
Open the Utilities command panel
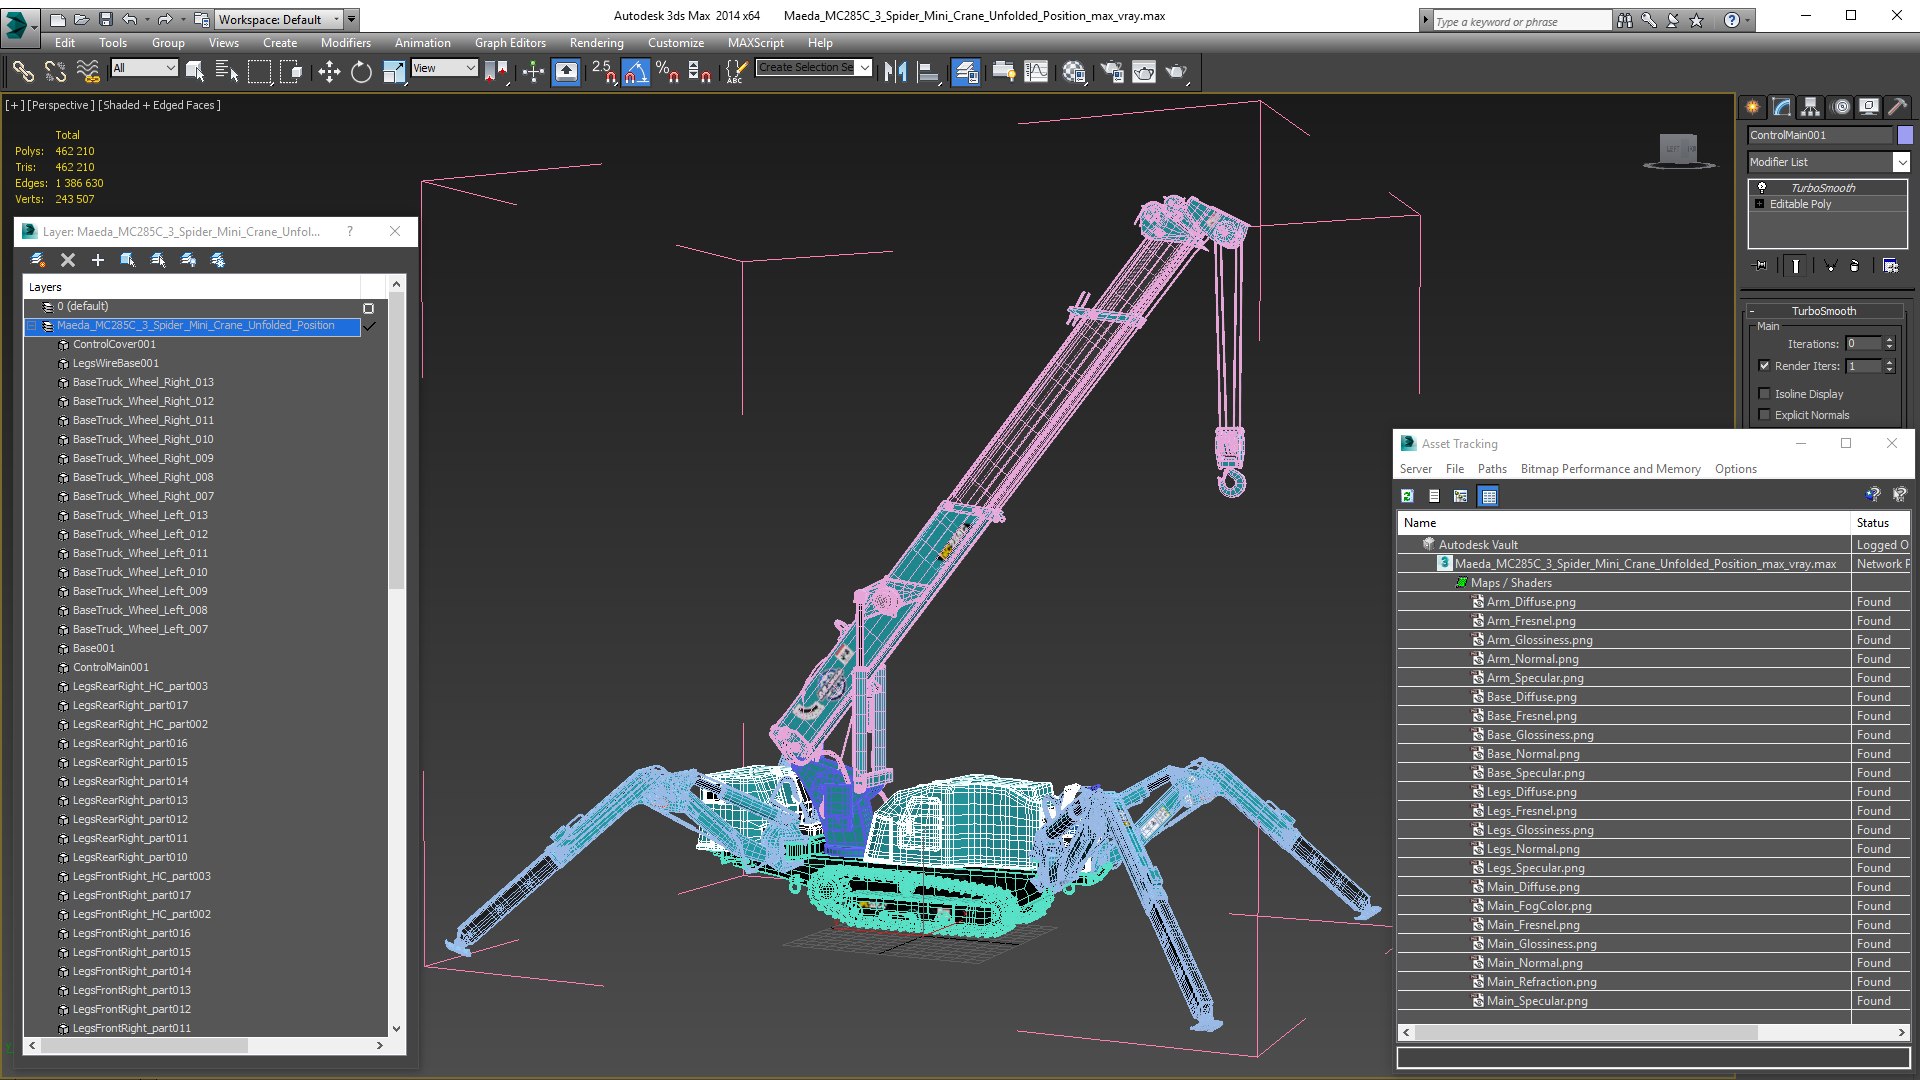click(x=1898, y=107)
